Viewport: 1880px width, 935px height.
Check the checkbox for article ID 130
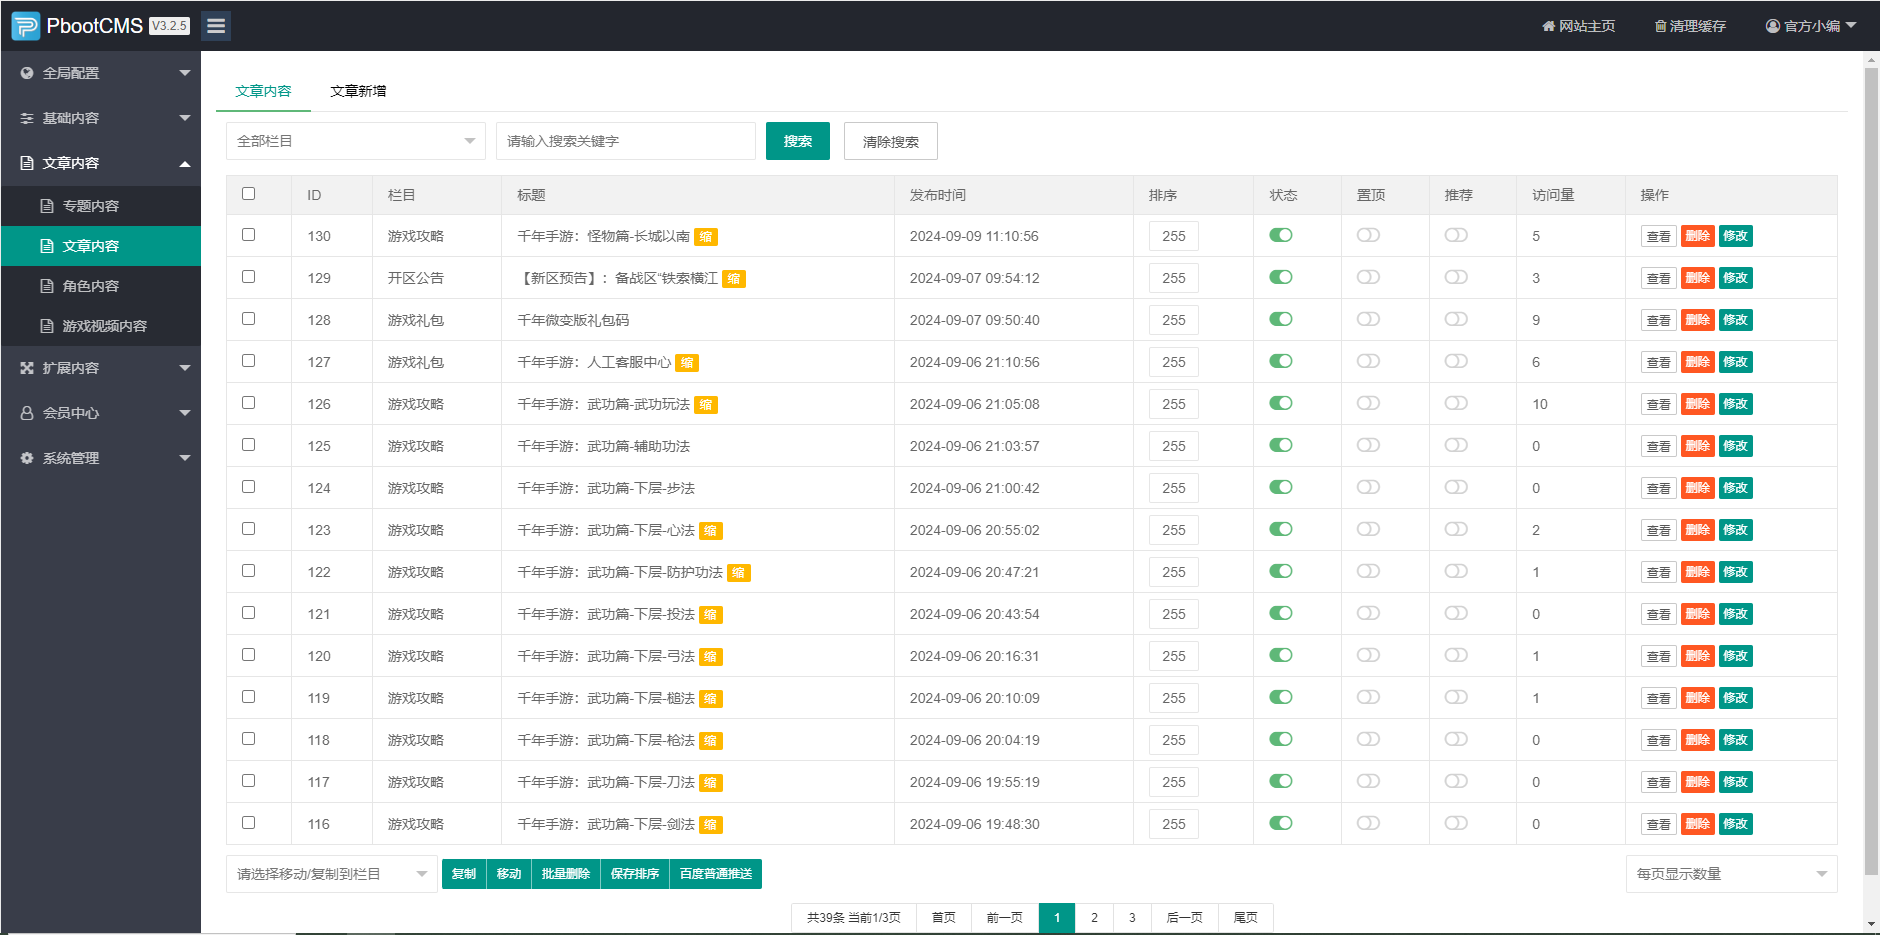tap(249, 235)
